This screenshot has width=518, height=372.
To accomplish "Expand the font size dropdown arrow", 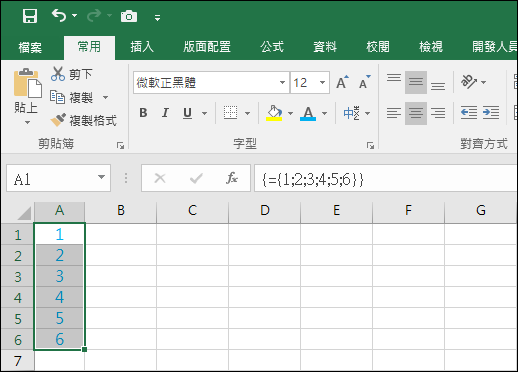I will coord(322,82).
